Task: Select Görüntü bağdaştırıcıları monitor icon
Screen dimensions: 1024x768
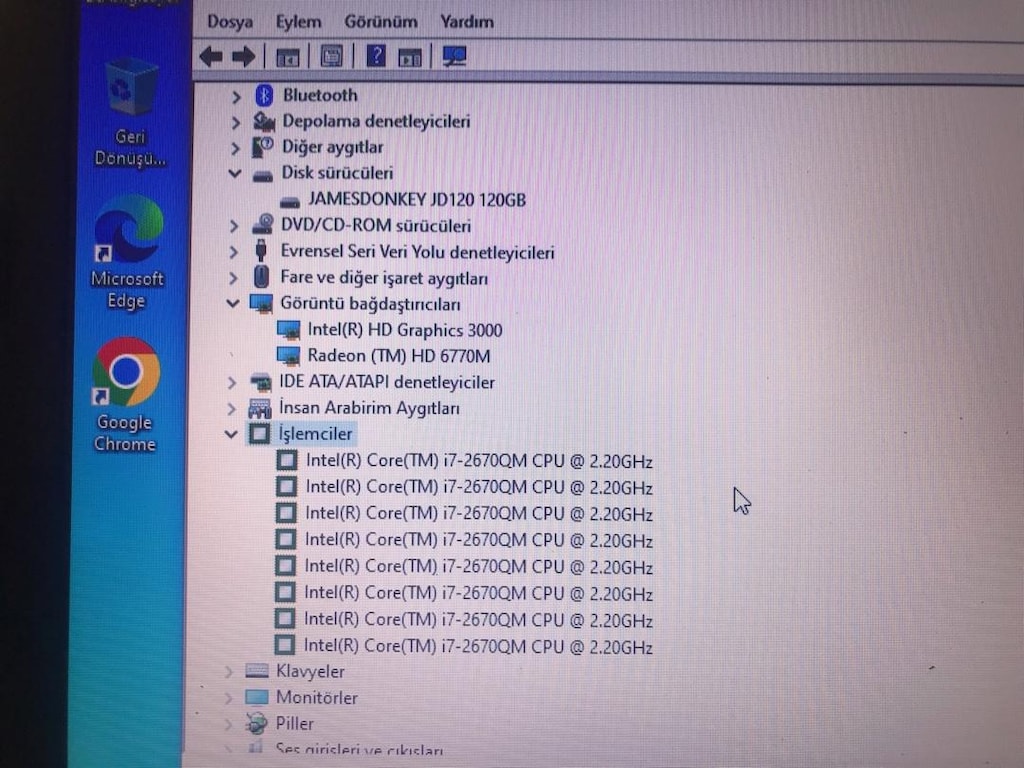Action: tap(261, 304)
